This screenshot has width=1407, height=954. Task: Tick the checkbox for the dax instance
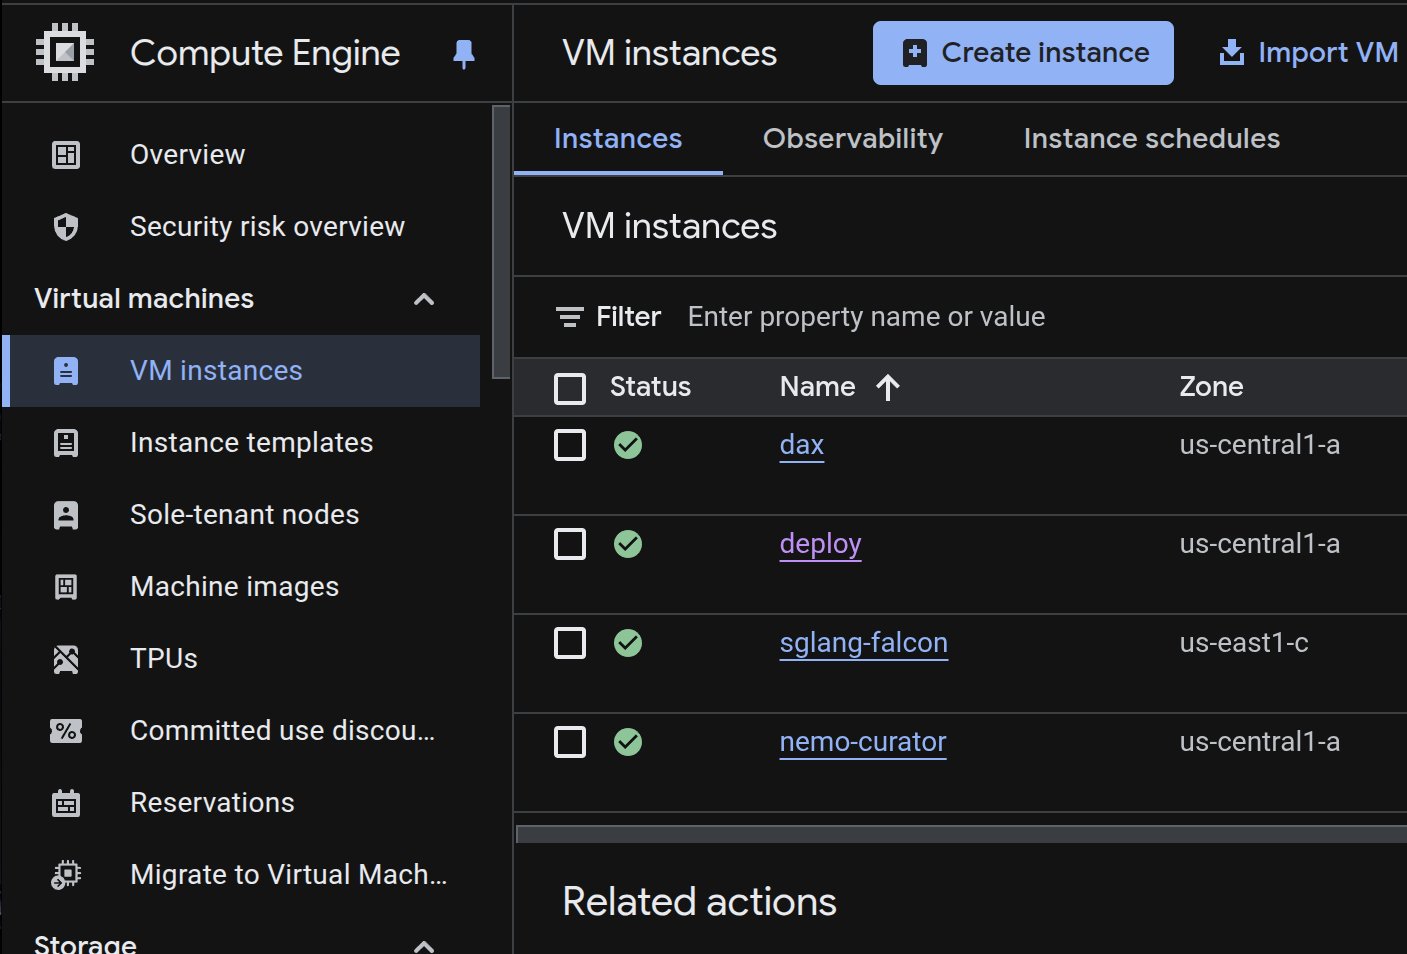click(570, 445)
